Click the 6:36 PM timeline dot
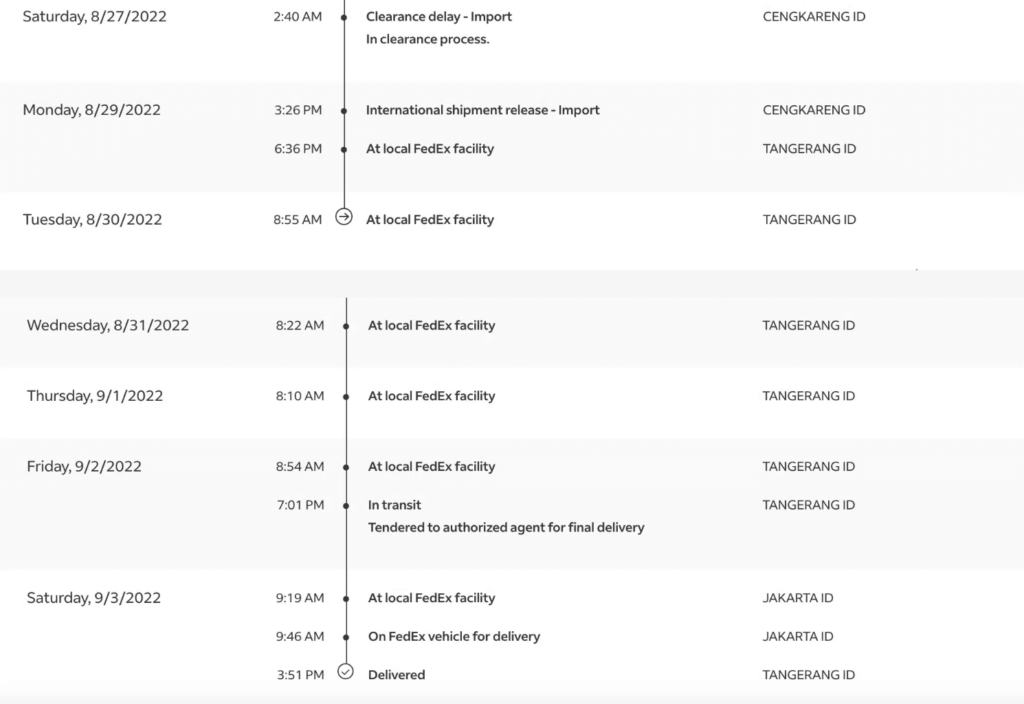The width and height of the screenshot is (1024, 704). coord(344,150)
